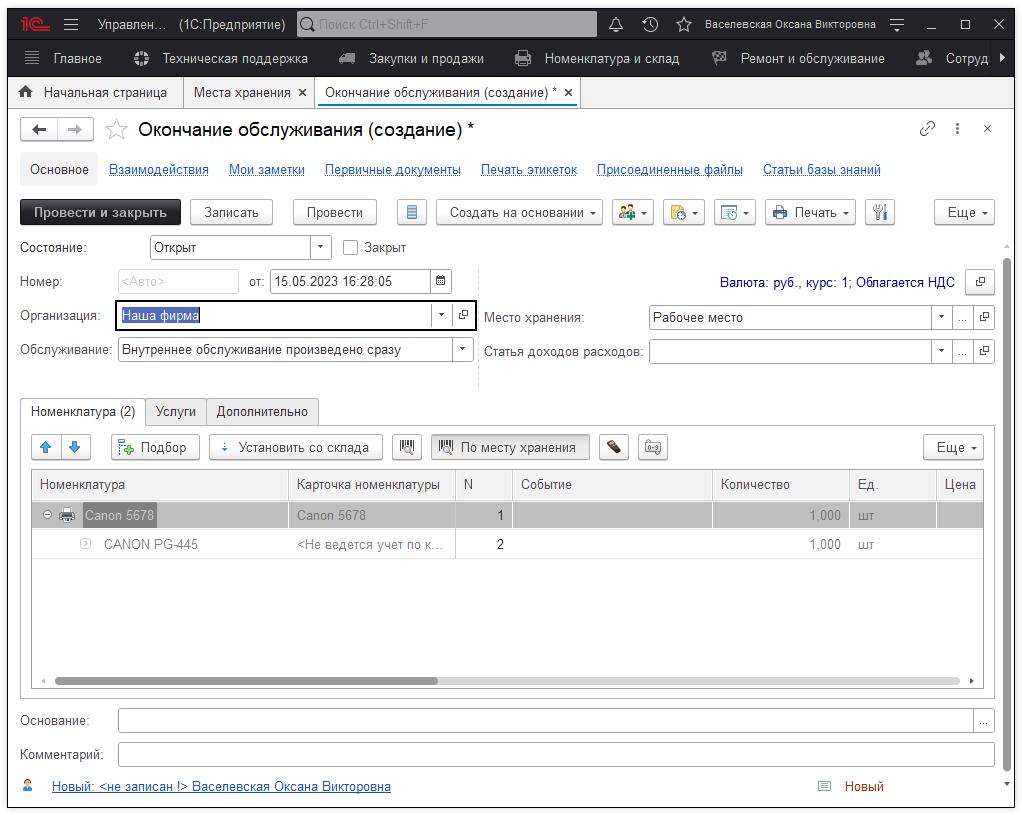This screenshot has width=1022, height=815.
Task: Expand the Обслуживание dropdown
Action: [x=462, y=350]
